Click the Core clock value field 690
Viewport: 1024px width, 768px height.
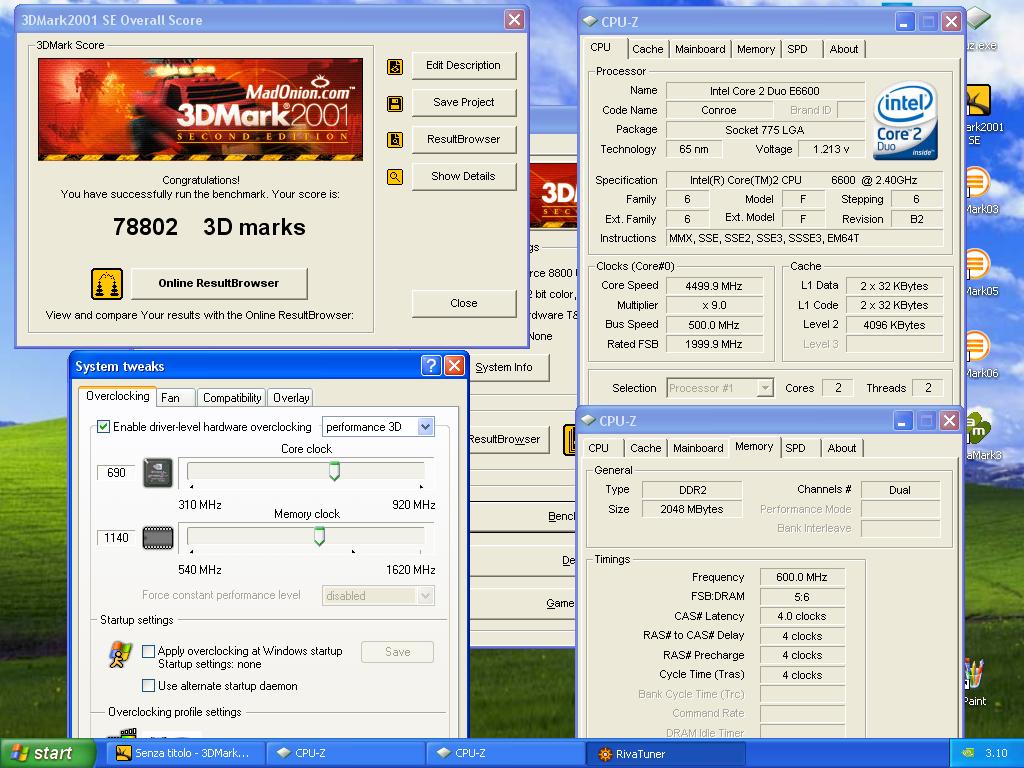pos(116,472)
